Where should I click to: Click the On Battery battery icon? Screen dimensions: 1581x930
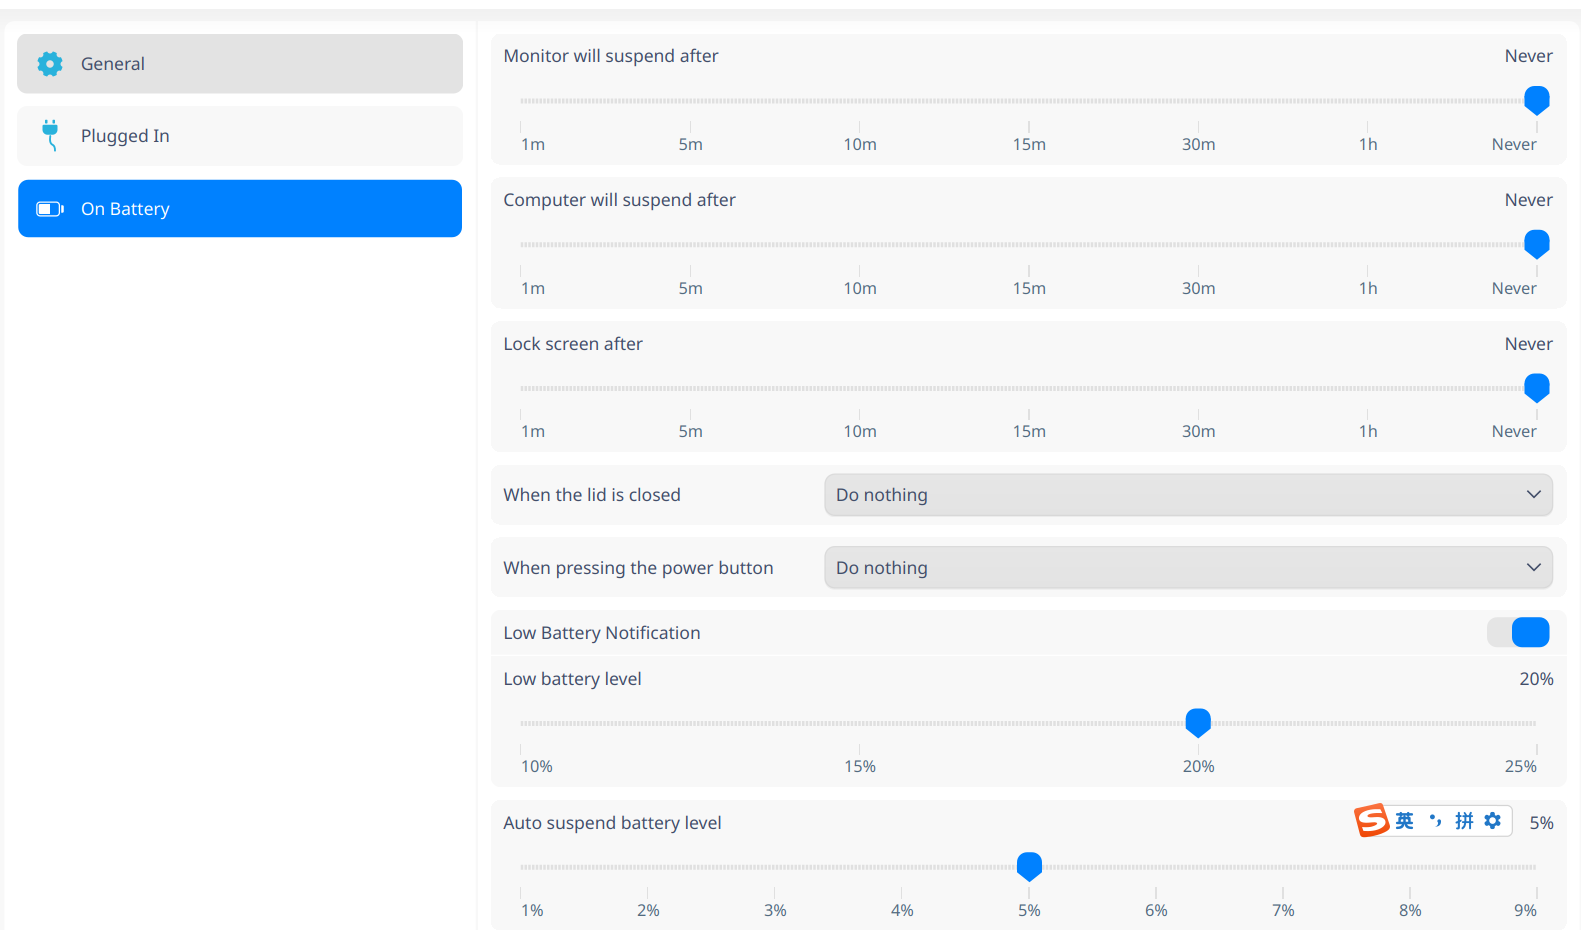pyautogui.click(x=50, y=209)
